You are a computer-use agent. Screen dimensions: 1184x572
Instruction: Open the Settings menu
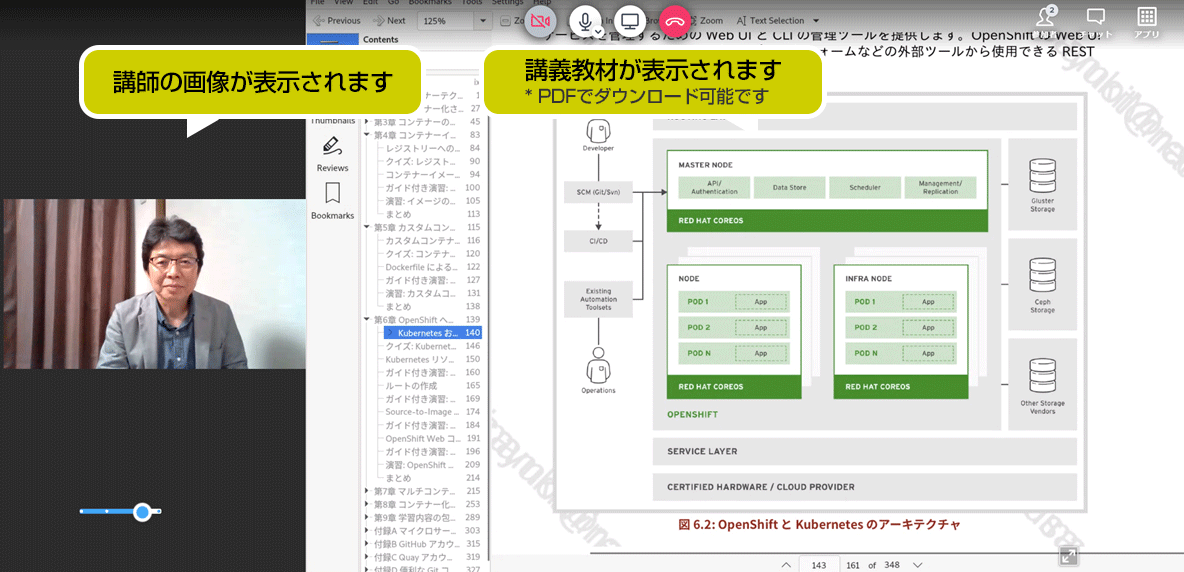[x=508, y=2]
